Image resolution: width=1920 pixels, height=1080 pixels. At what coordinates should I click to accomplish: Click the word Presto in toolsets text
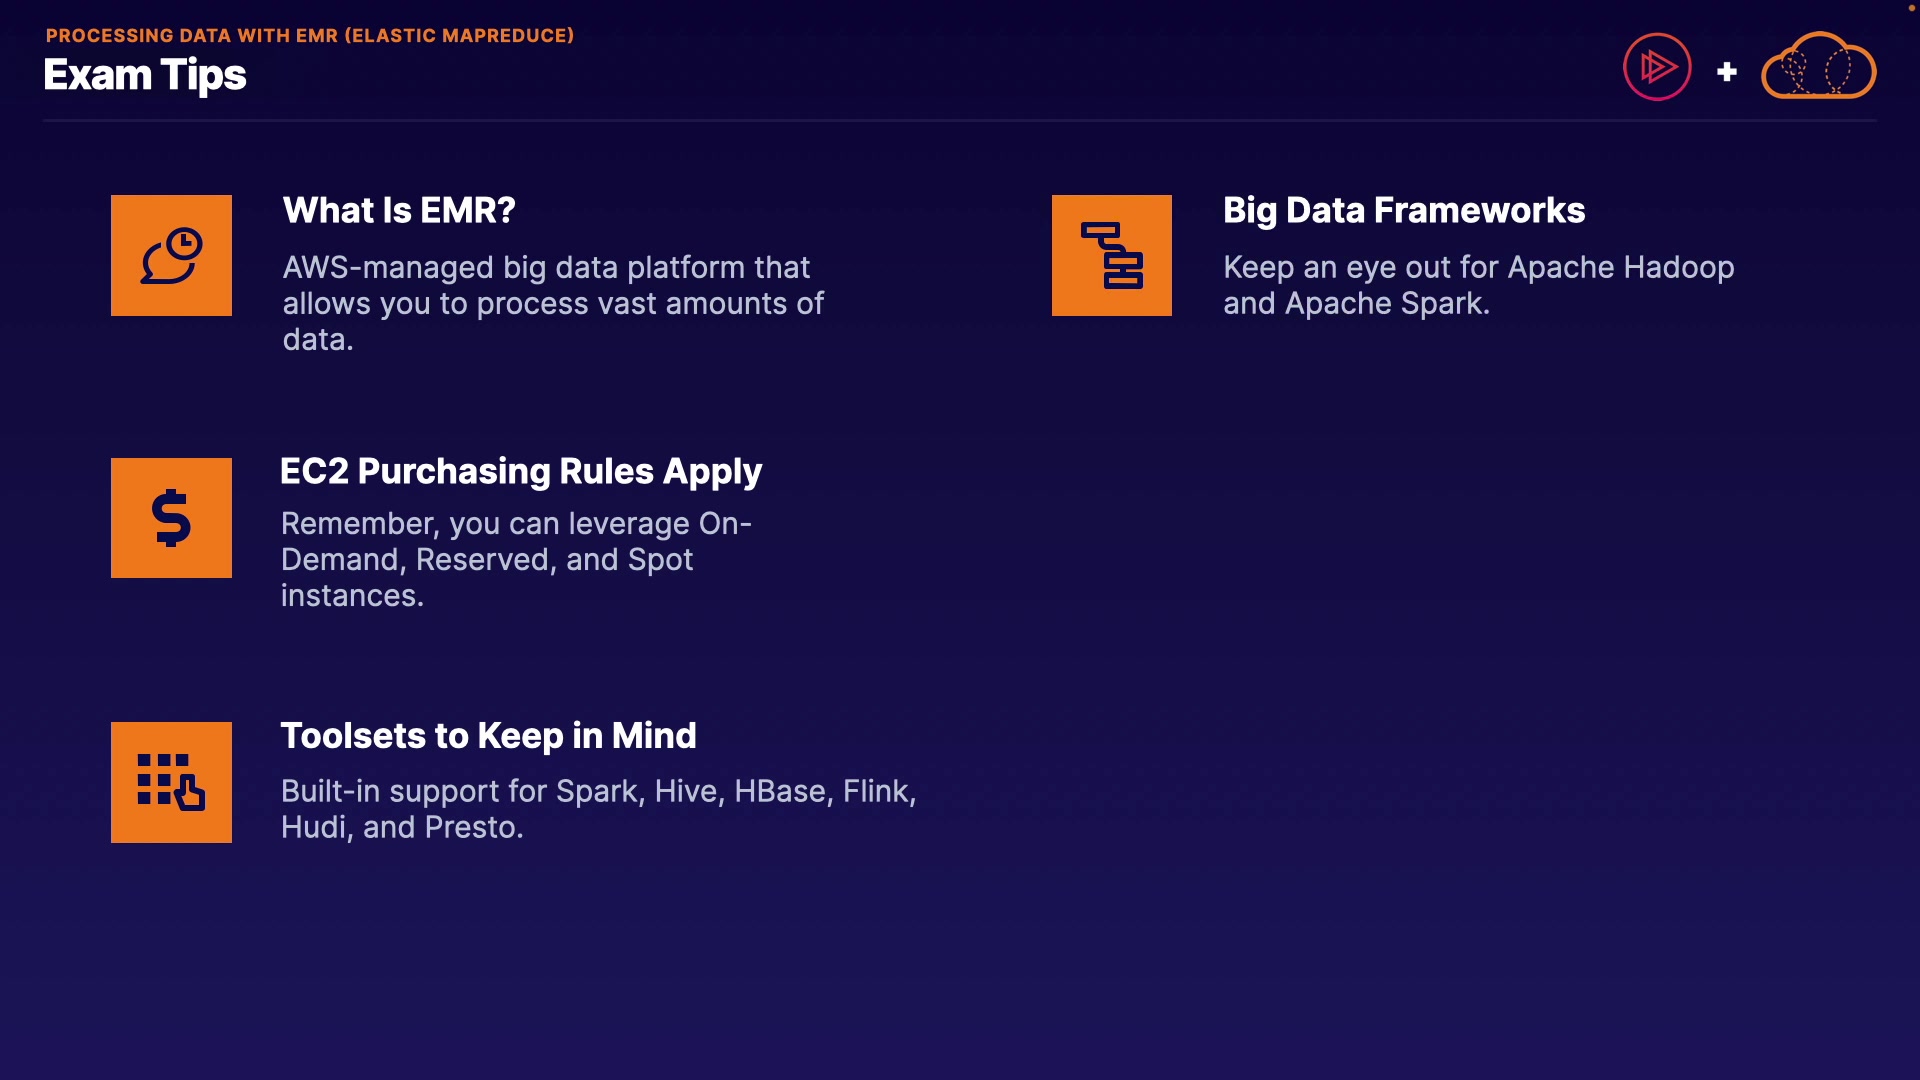coord(470,828)
